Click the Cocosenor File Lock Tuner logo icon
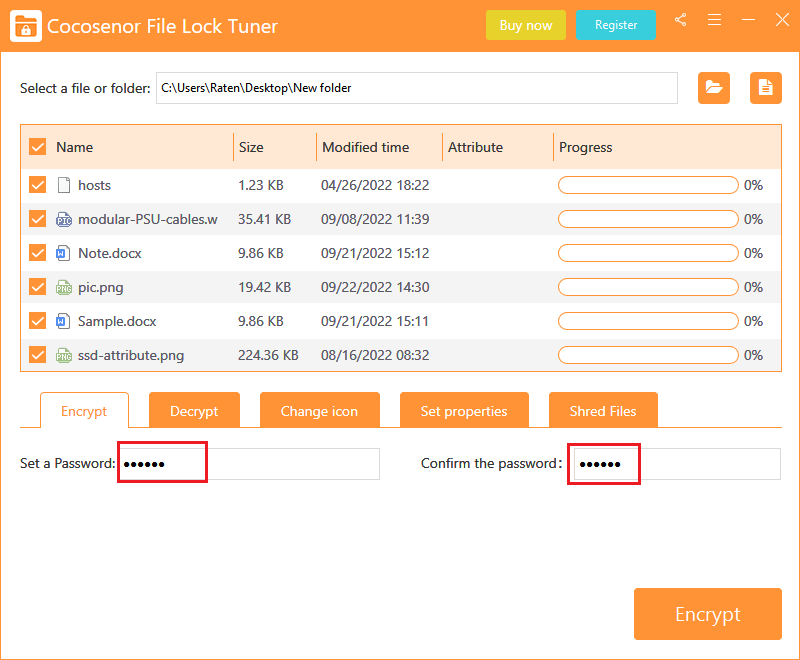This screenshot has height=660, width=800. click(26, 26)
